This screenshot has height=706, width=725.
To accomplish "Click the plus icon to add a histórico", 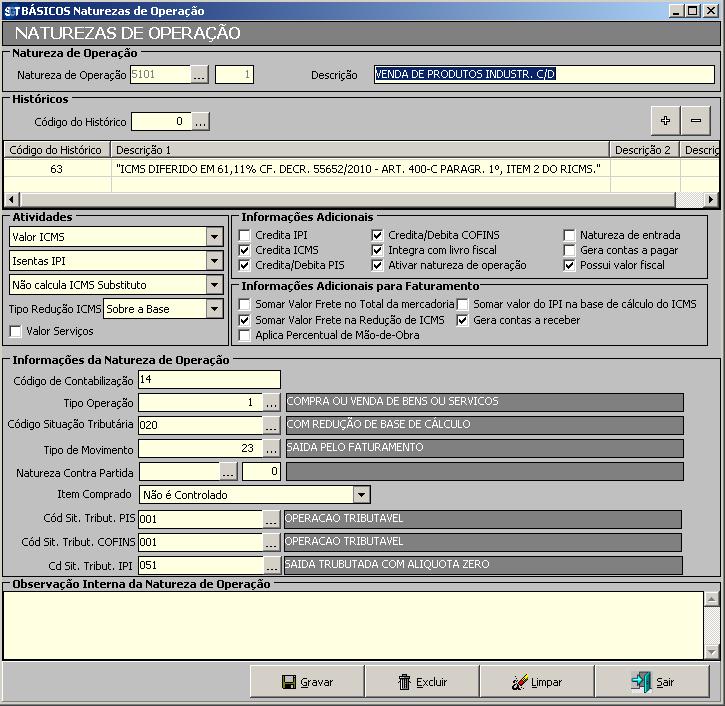I will [665, 121].
